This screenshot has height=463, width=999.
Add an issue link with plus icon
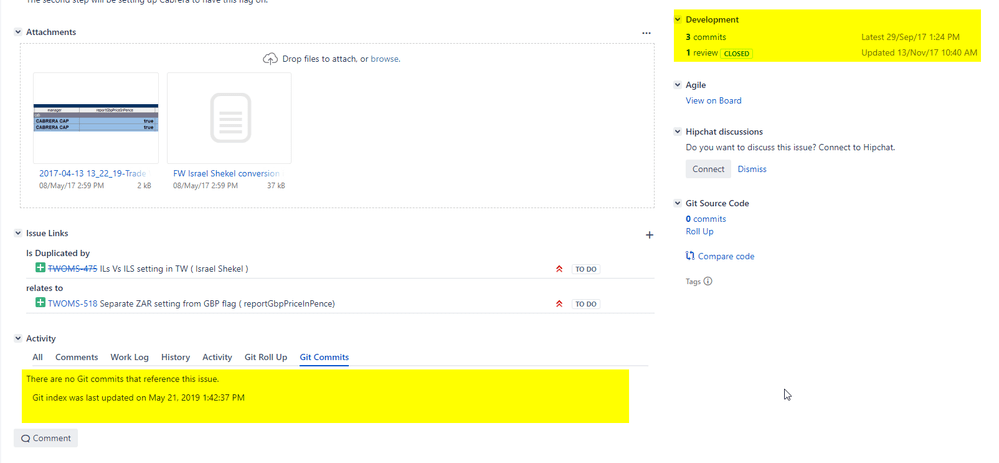pyautogui.click(x=649, y=235)
